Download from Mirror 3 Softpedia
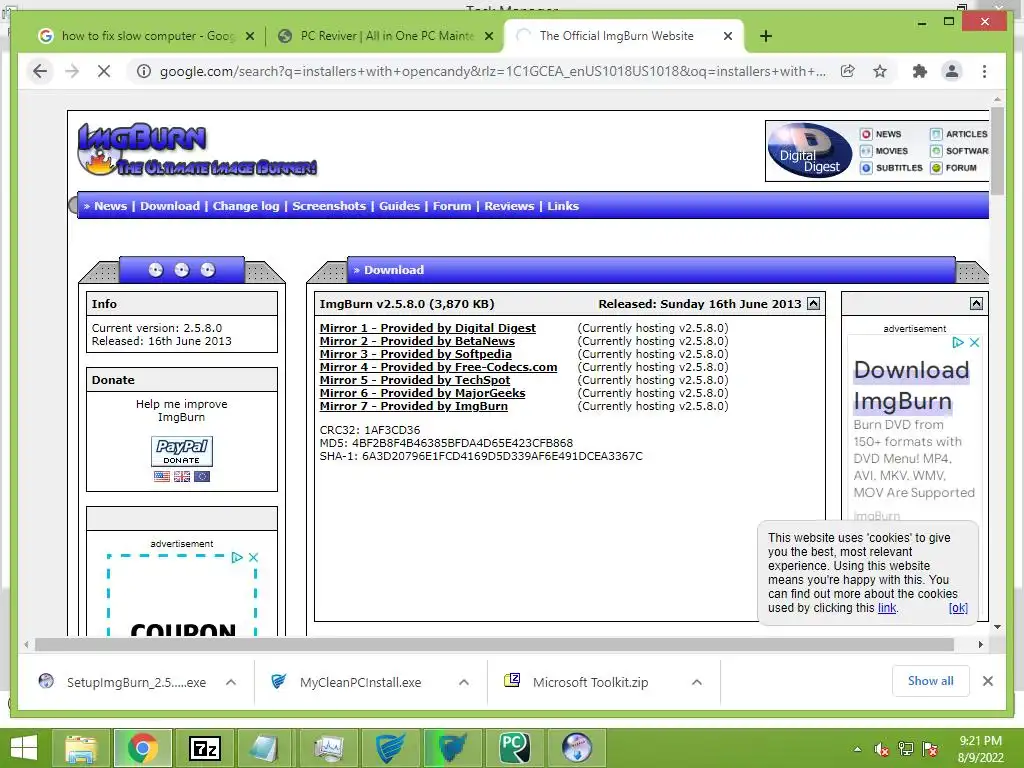 tap(415, 354)
